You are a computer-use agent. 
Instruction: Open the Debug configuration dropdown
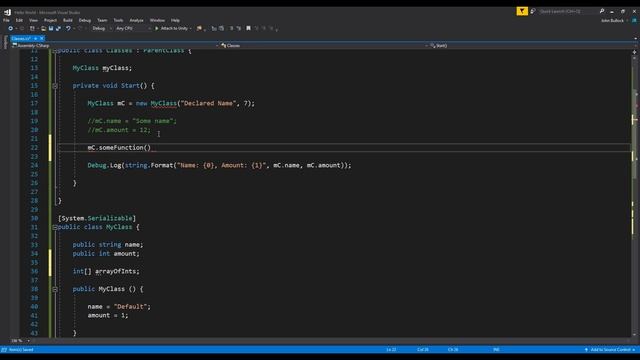[102, 29]
